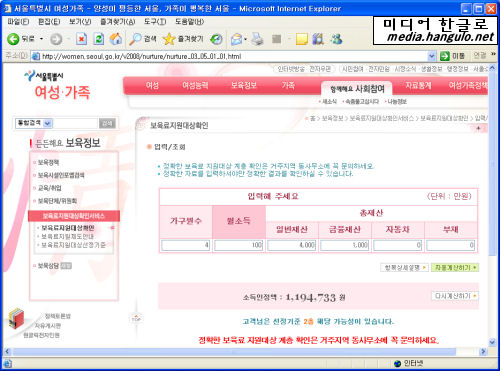The width and height of the screenshot is (500, 371).
Task: Click the horizontal scrollbar right arrow
Action: coord(483,352)
